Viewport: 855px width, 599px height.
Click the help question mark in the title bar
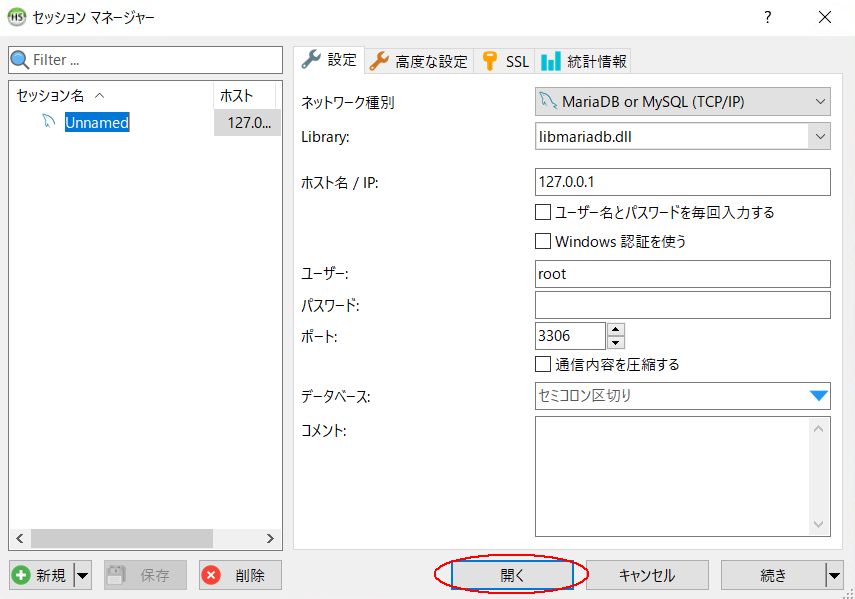point(768,17)
